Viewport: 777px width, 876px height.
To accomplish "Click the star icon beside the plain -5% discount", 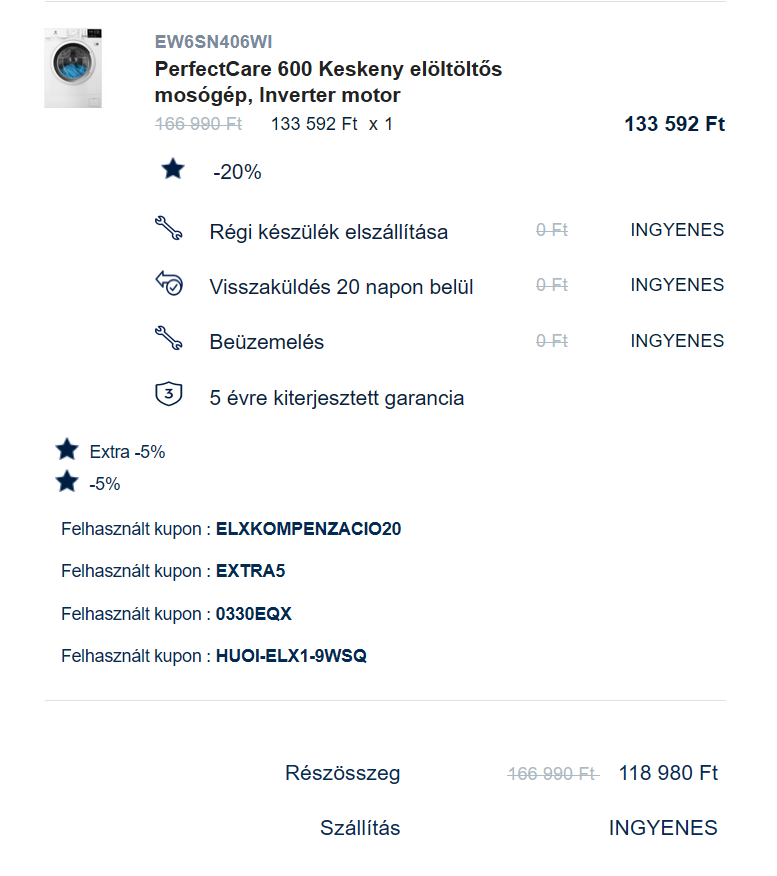I will 67,482.
